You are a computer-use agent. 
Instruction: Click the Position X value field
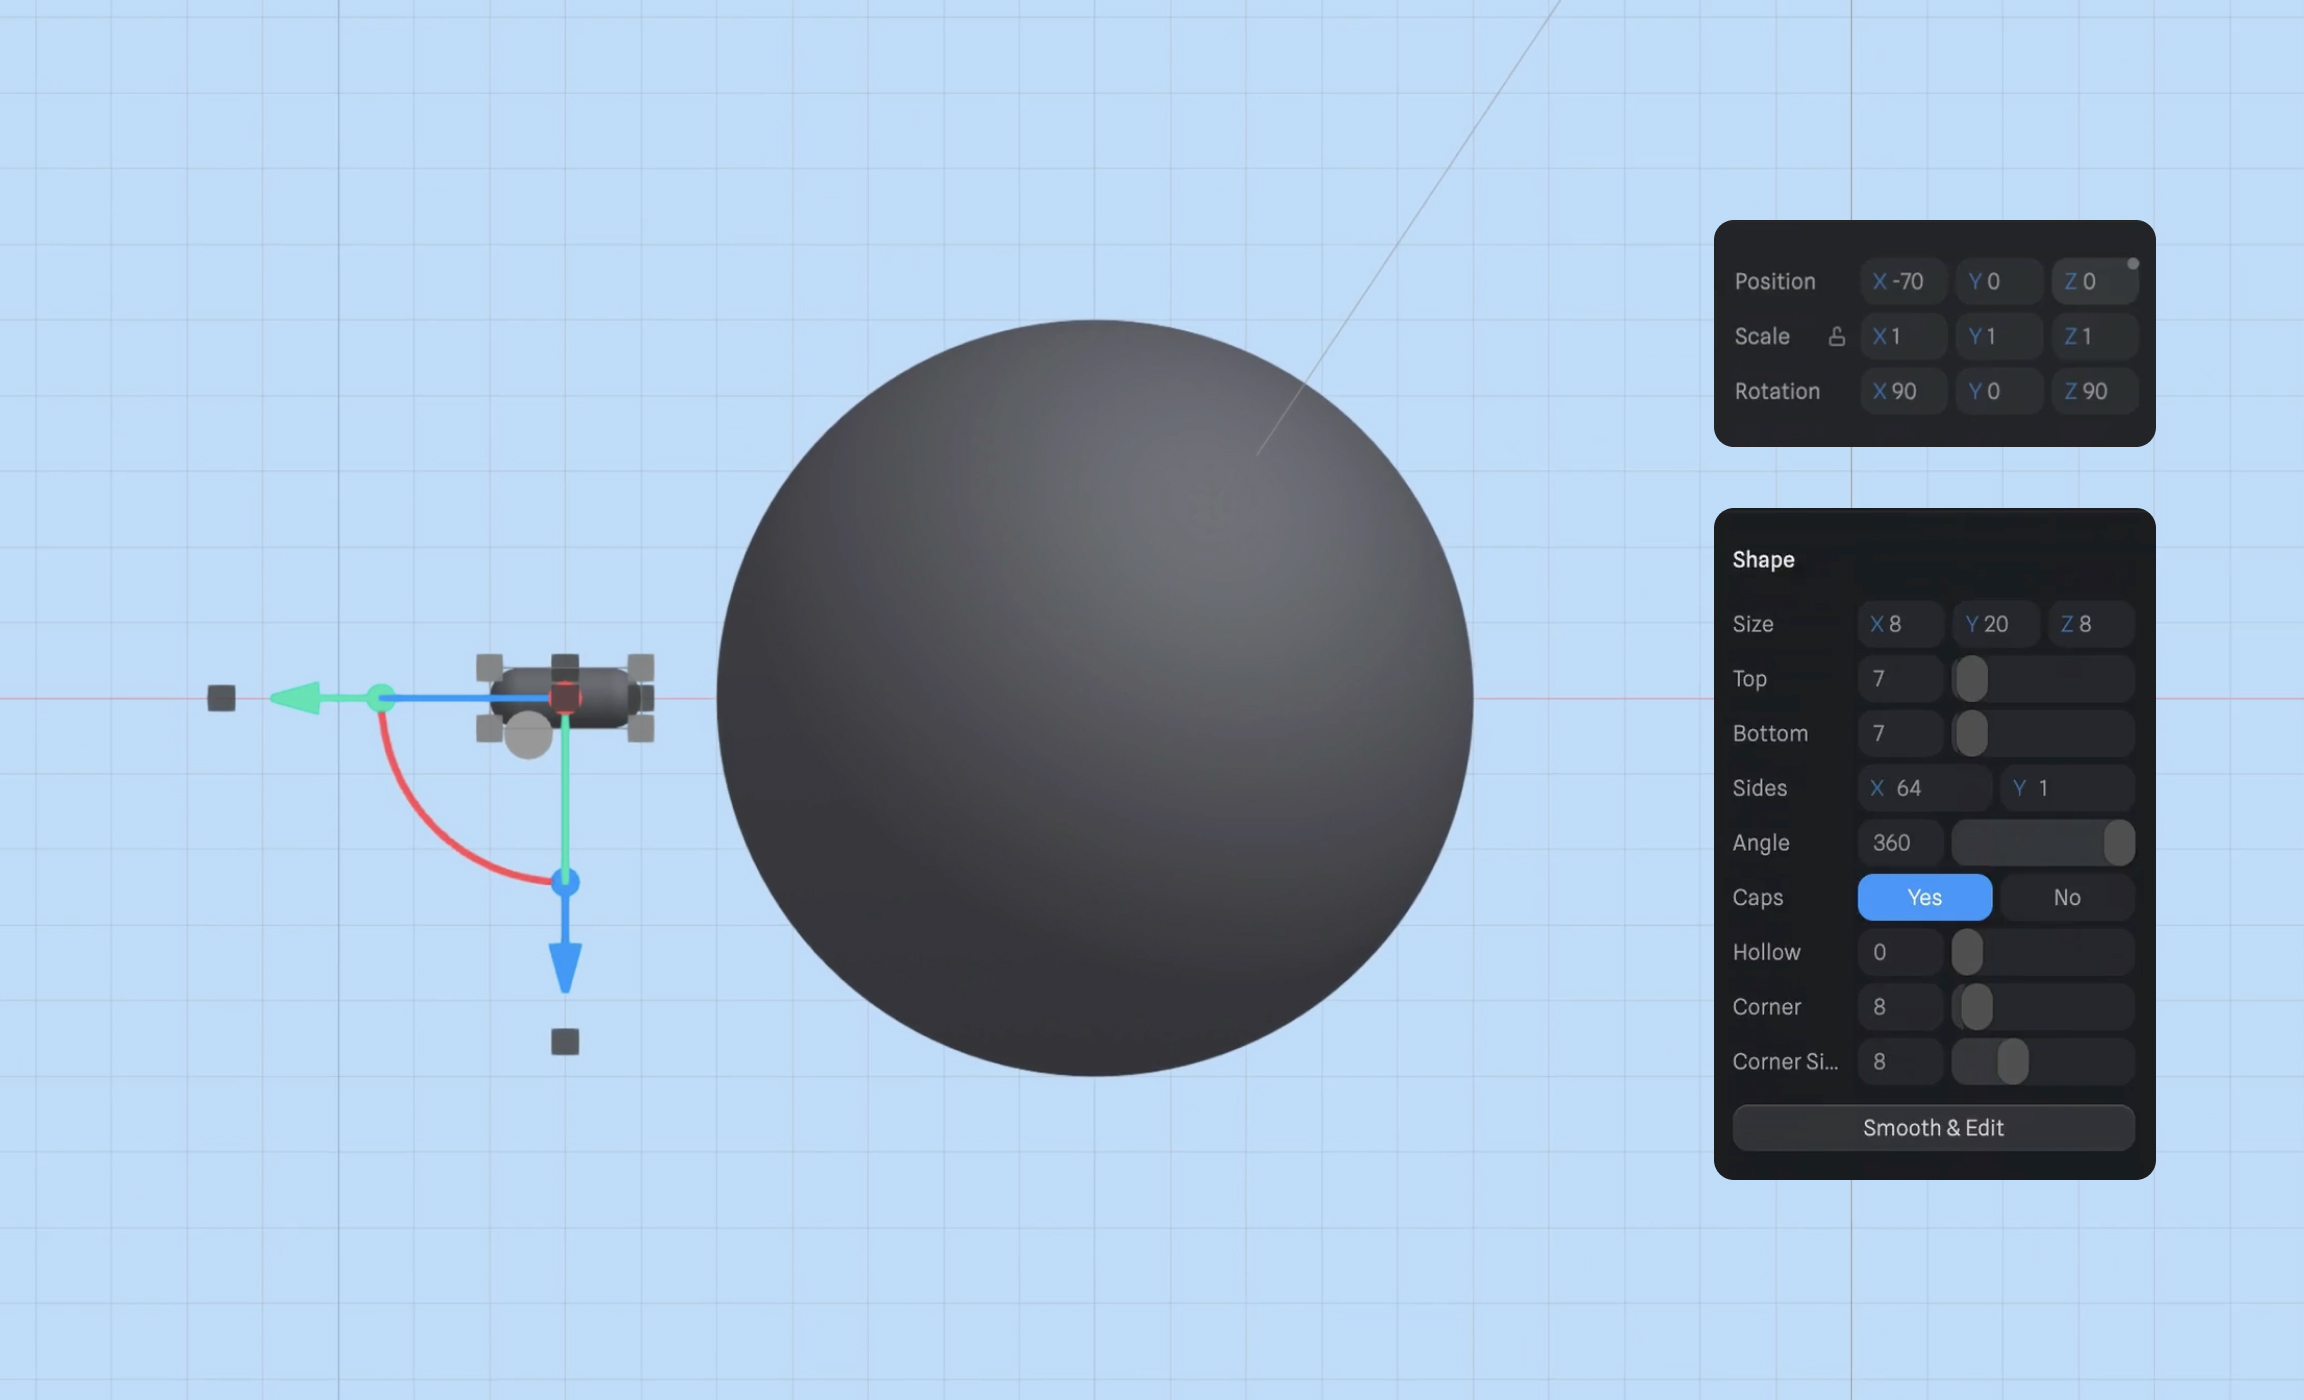1902,281
